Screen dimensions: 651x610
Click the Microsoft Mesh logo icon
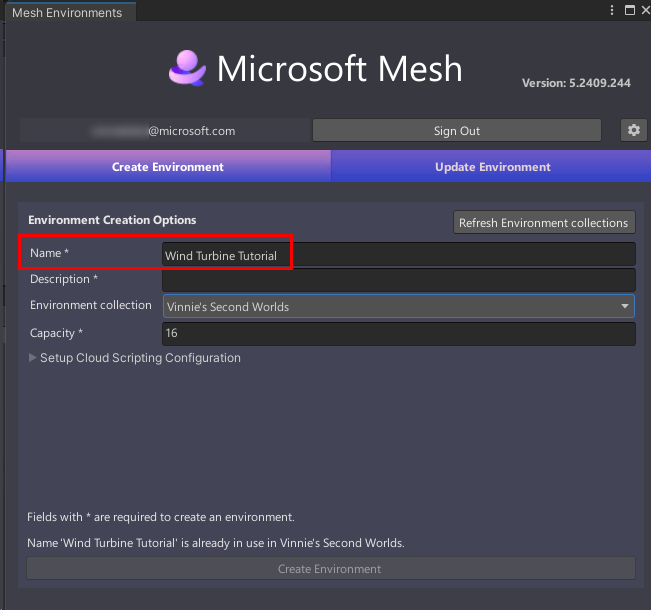(187, 68)
